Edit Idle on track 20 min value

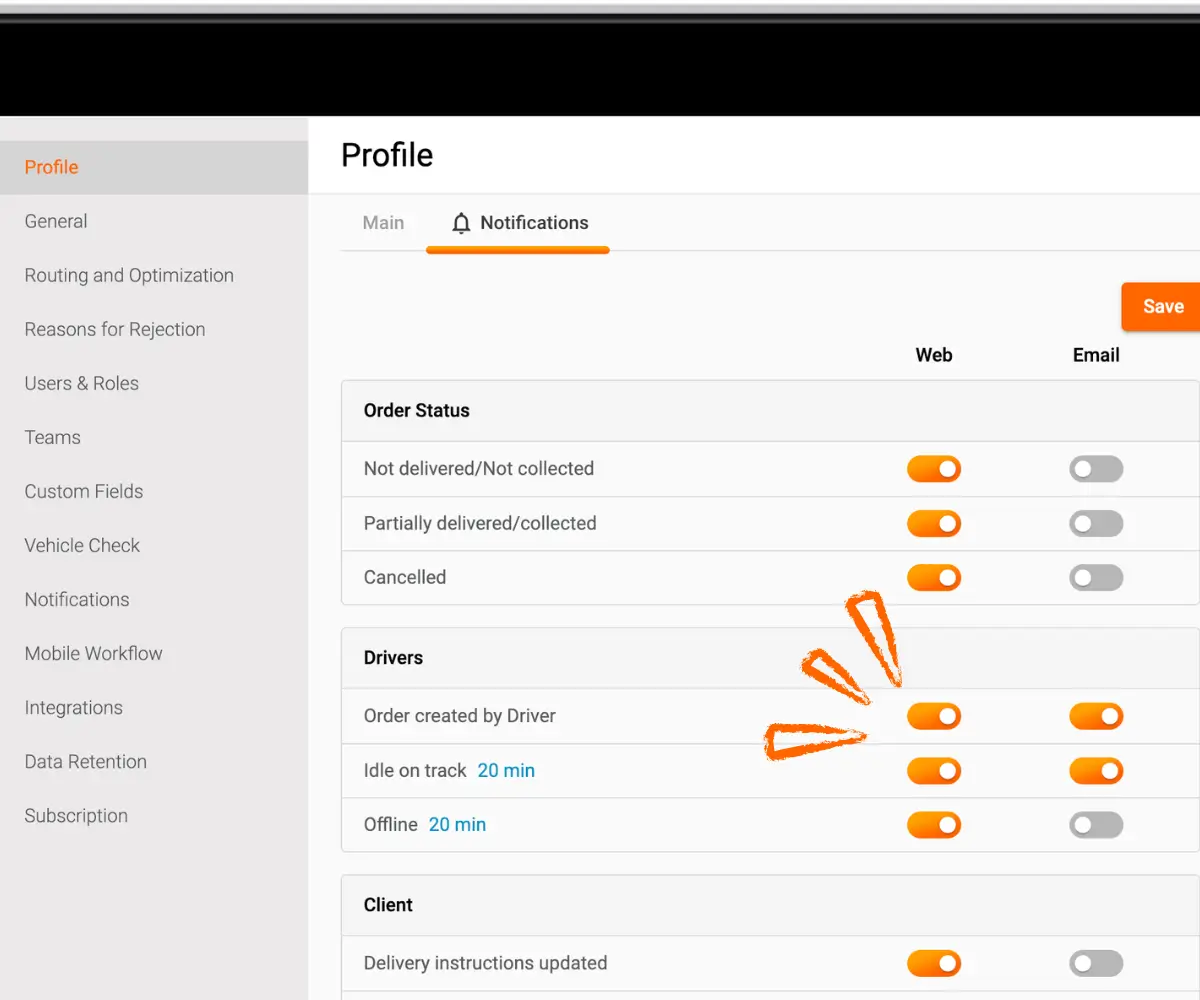(506, 771)
